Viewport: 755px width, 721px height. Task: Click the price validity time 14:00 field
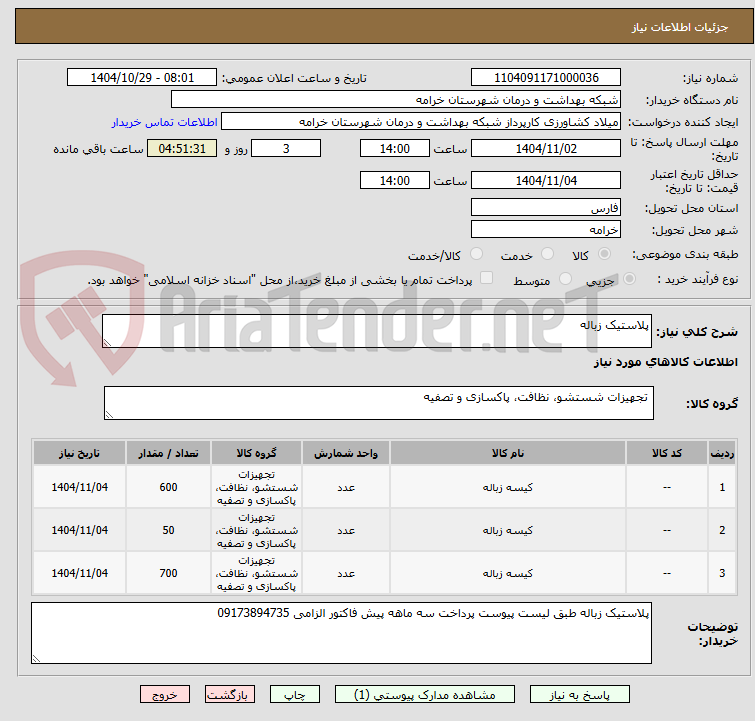pyautogui.click(x=394, y=180)
